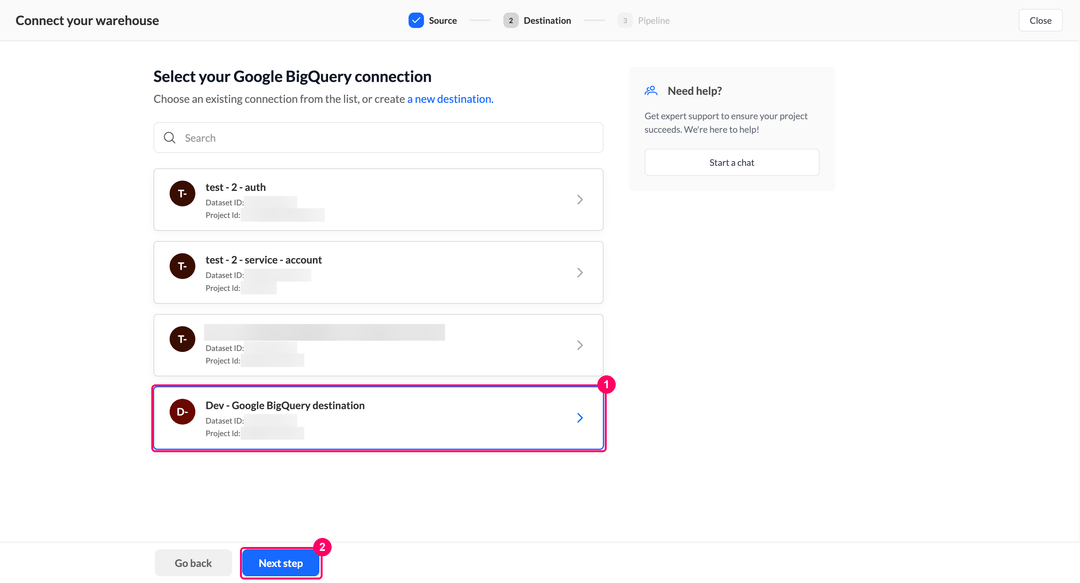The height and width of the screenshot is (583, 1080).
Task: Click the Source step checkmark icon
Action: 416,21
